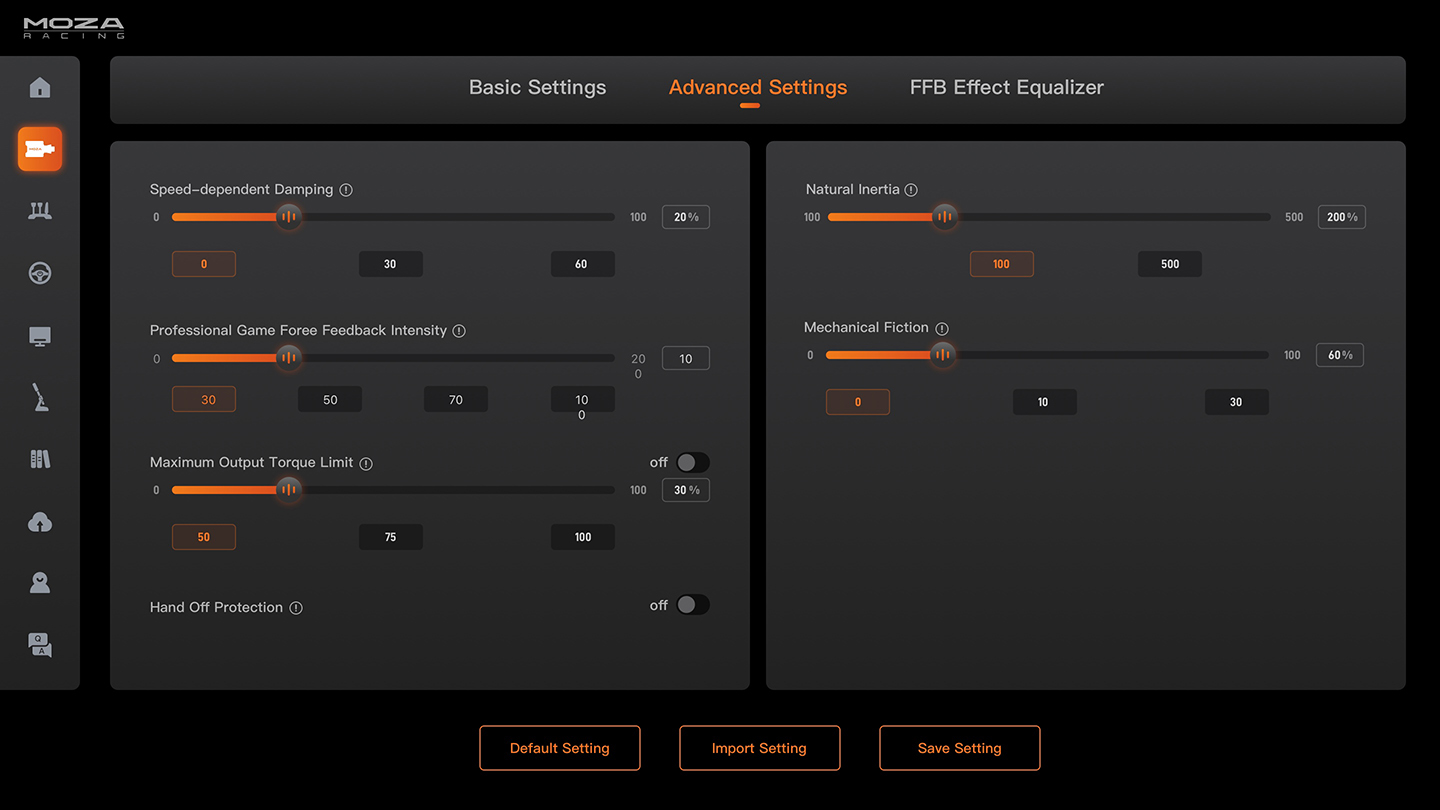Enable Hand Off Protection toggle
1440x810 pixels.
[x=692, y=605]
